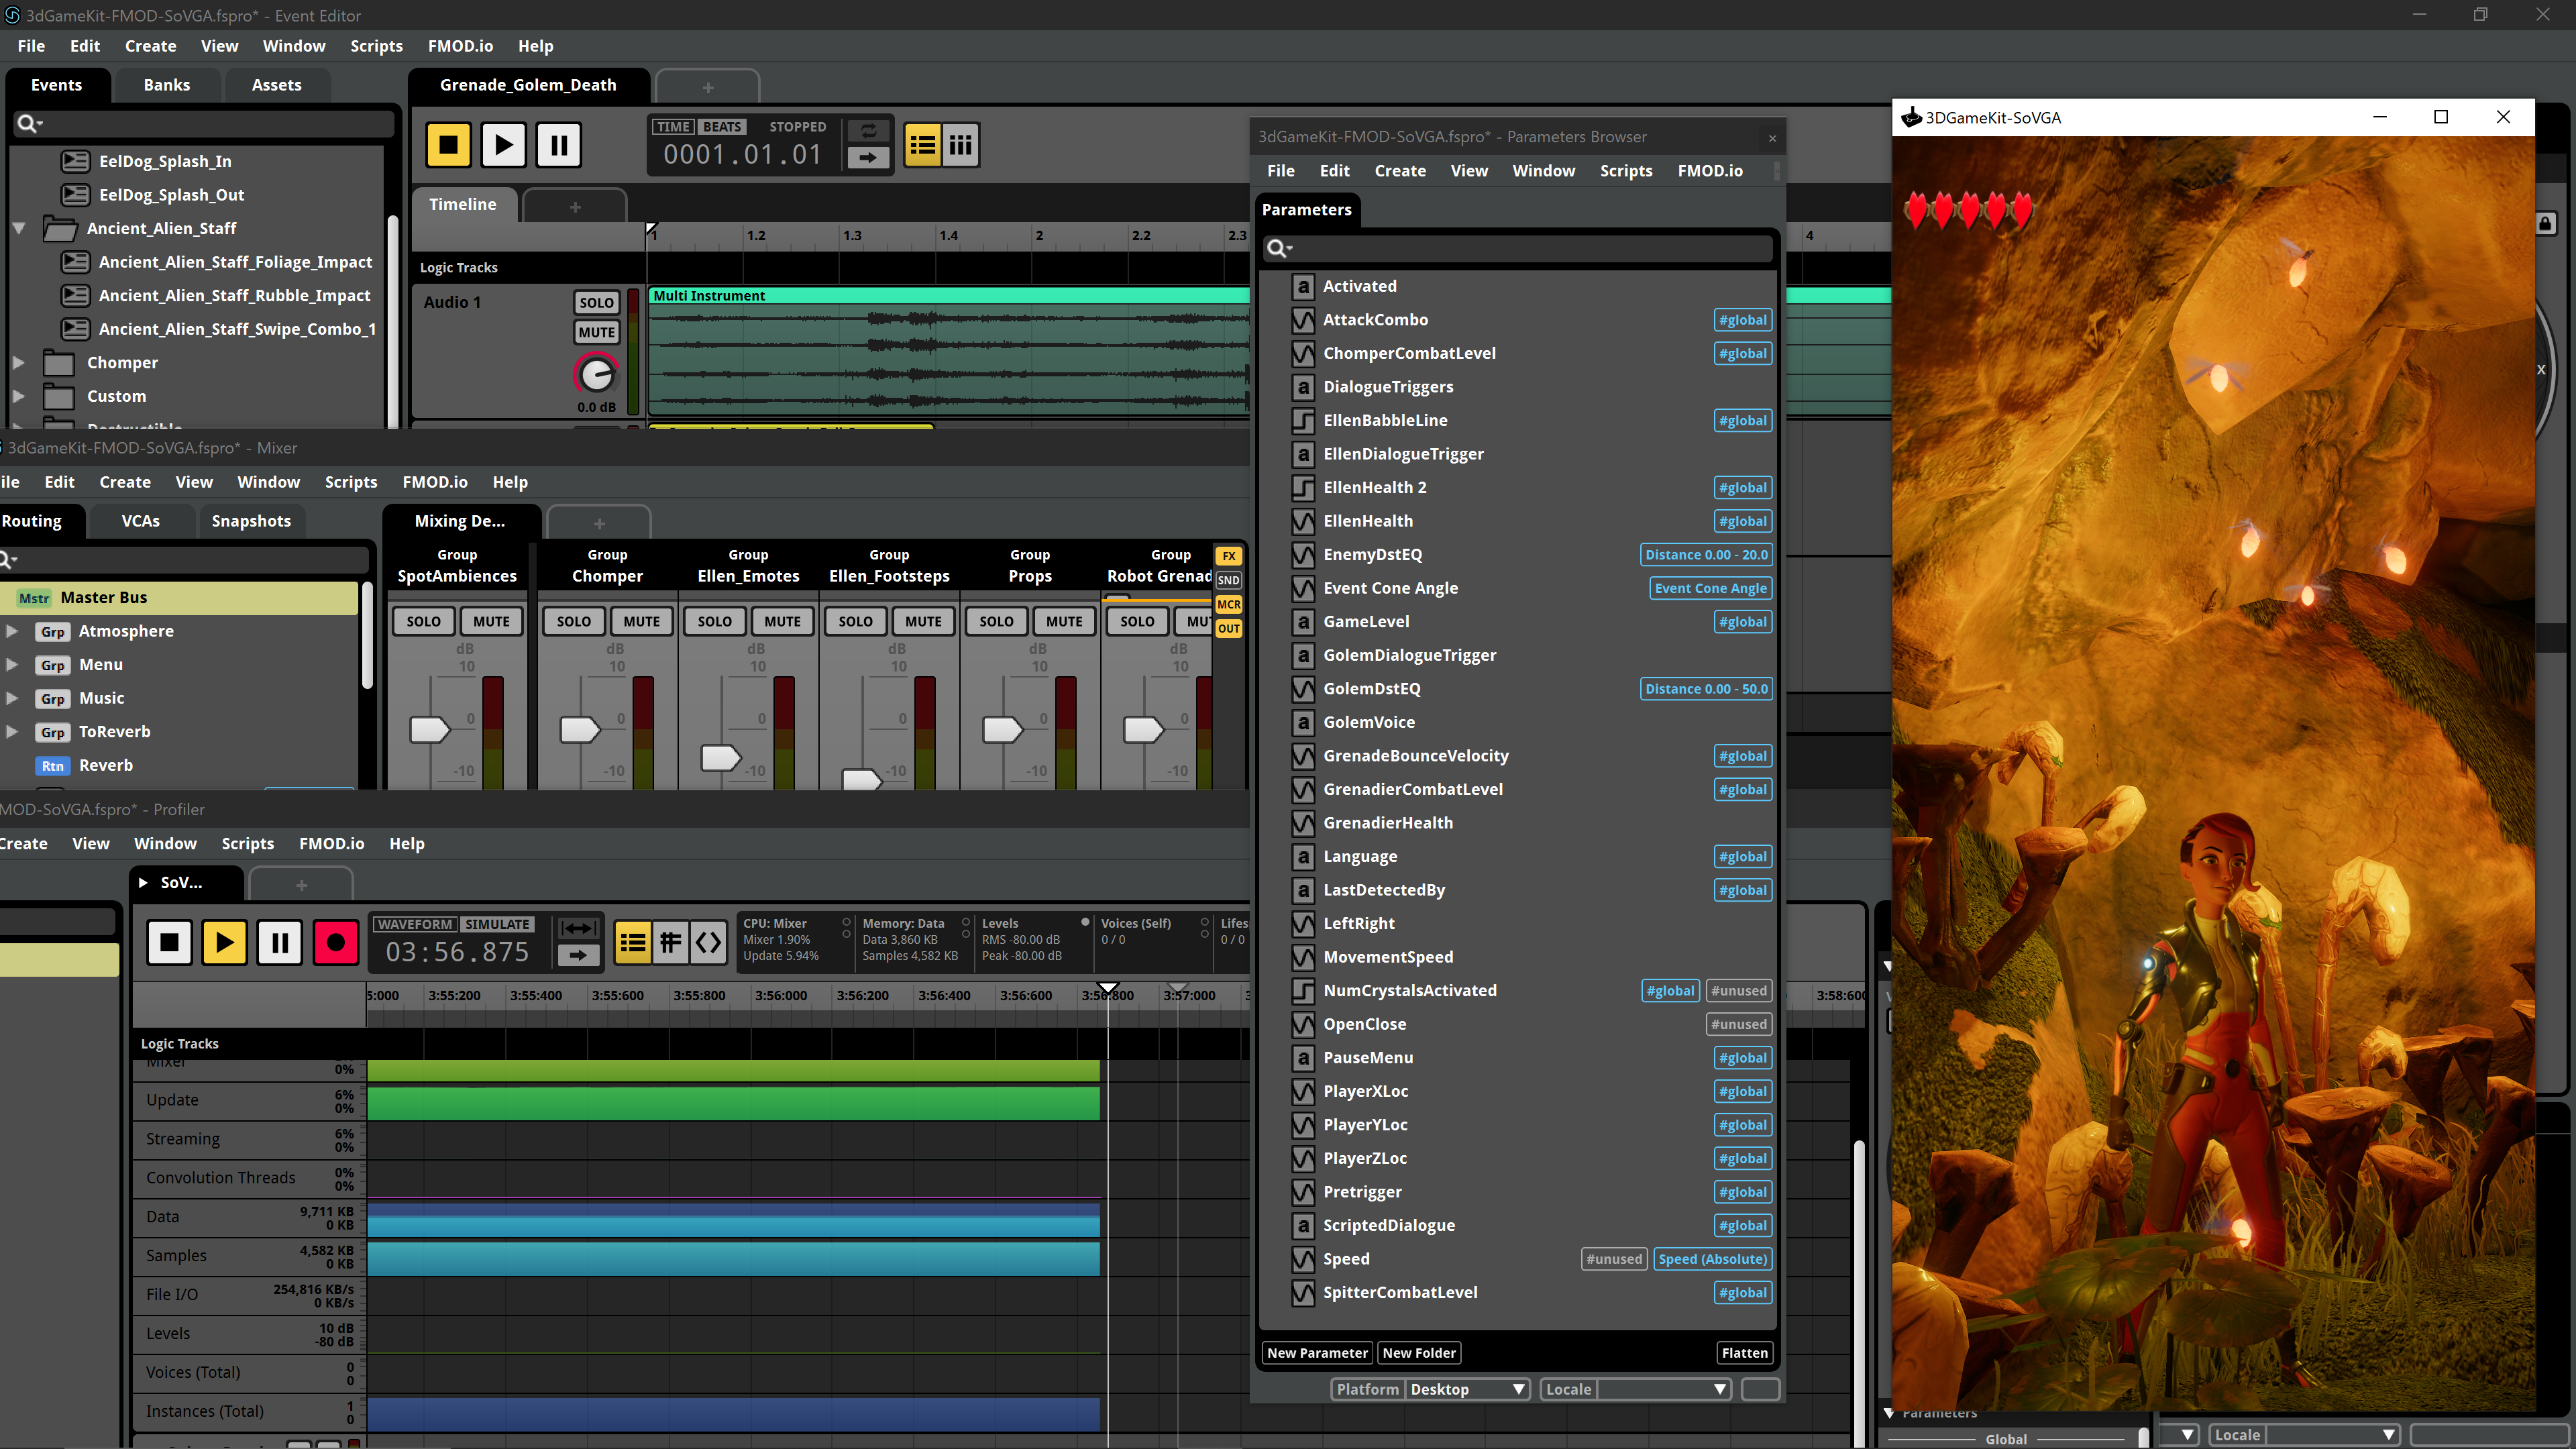Switch timecode display to BEATS
Screen dimensions: 2576x1449
pos(722,127)
